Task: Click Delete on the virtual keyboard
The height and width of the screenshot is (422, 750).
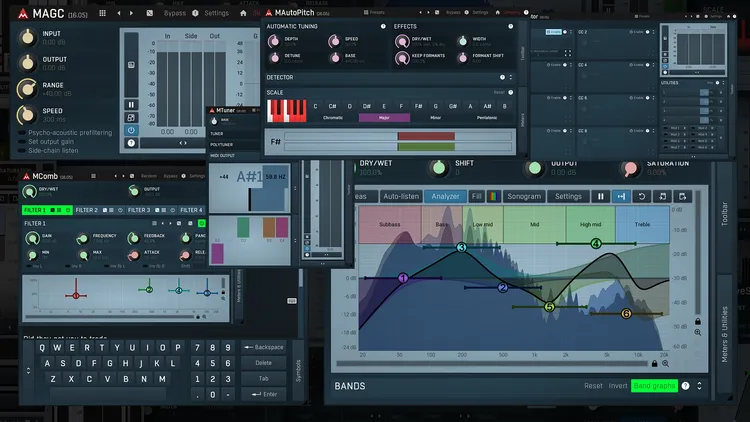Action: point(264,363)
